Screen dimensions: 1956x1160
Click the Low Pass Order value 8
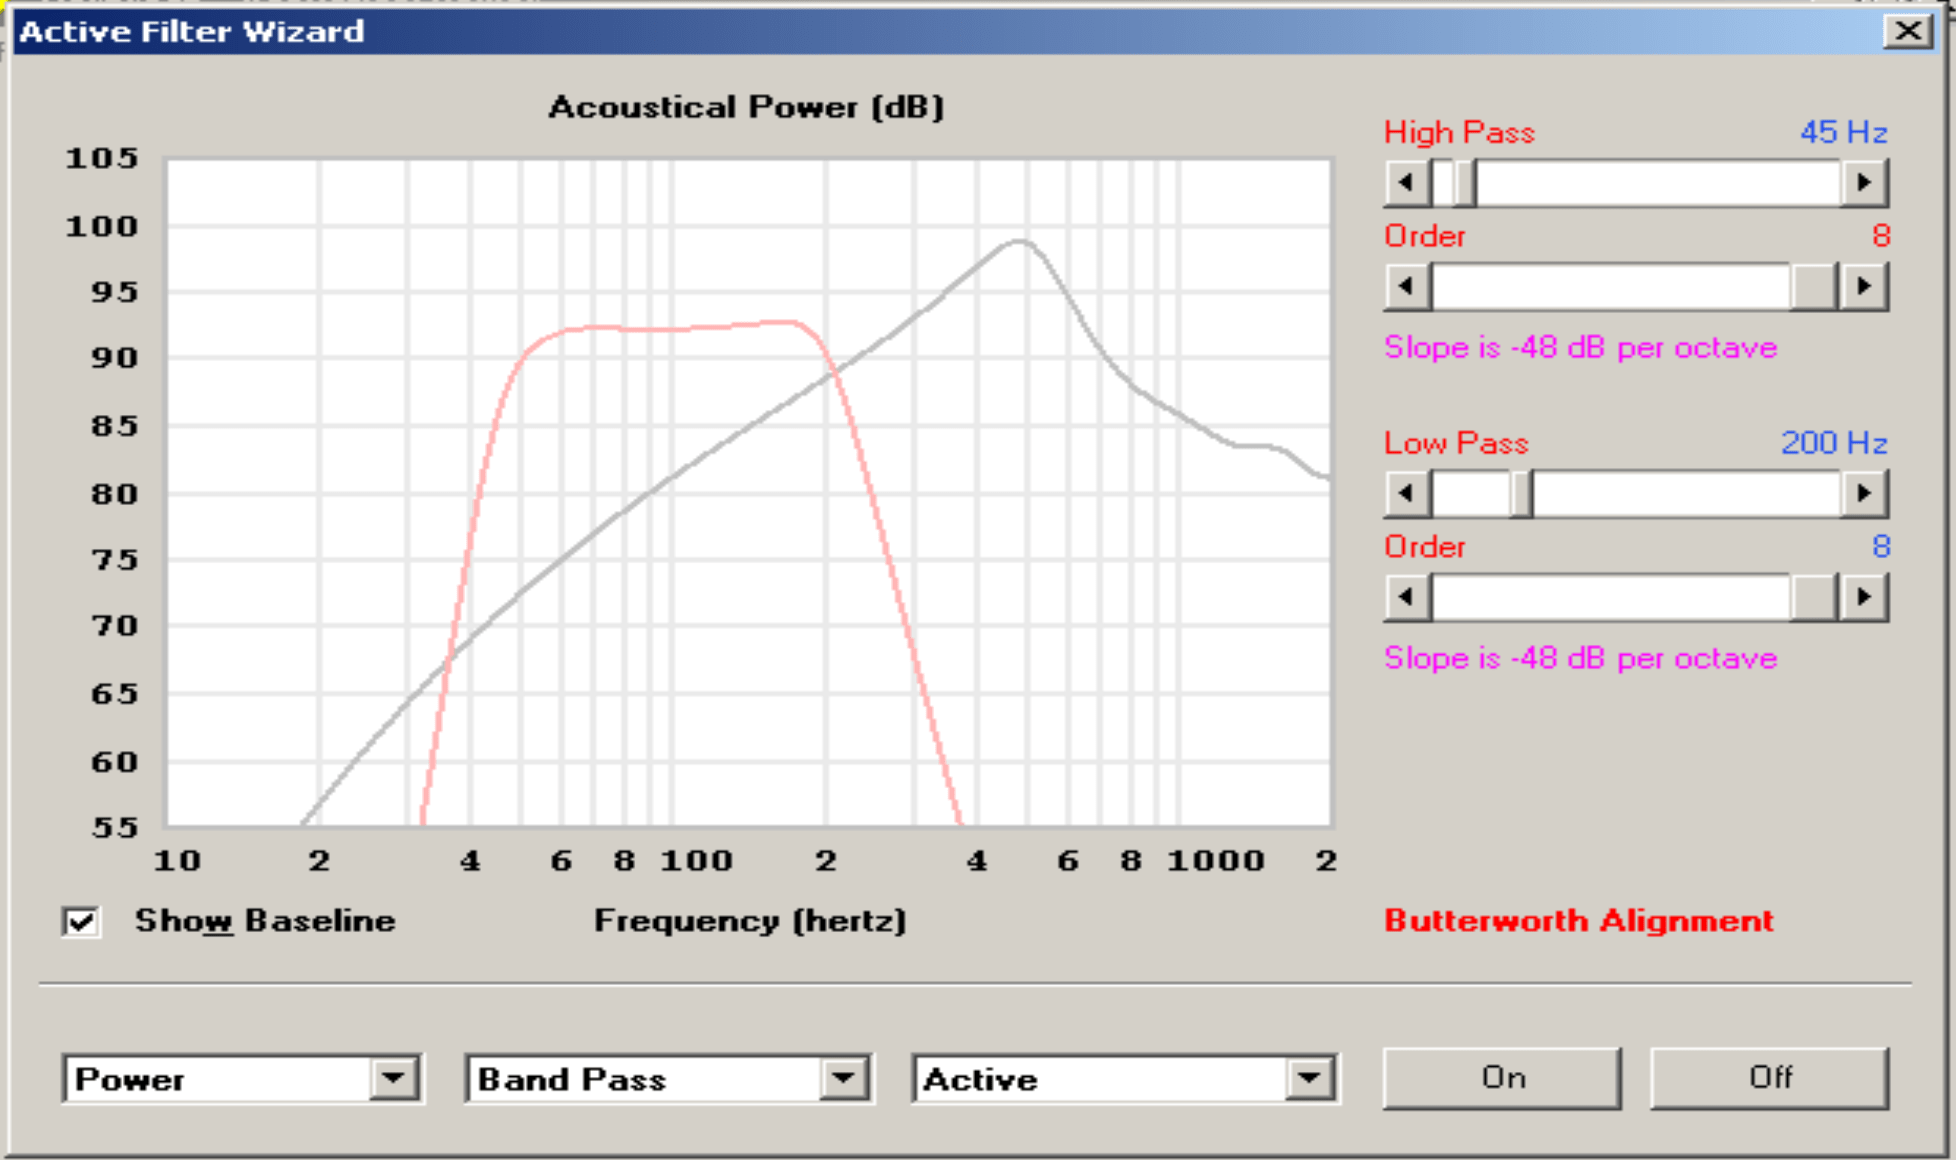pyautogui.click(x=1881, y=546)
